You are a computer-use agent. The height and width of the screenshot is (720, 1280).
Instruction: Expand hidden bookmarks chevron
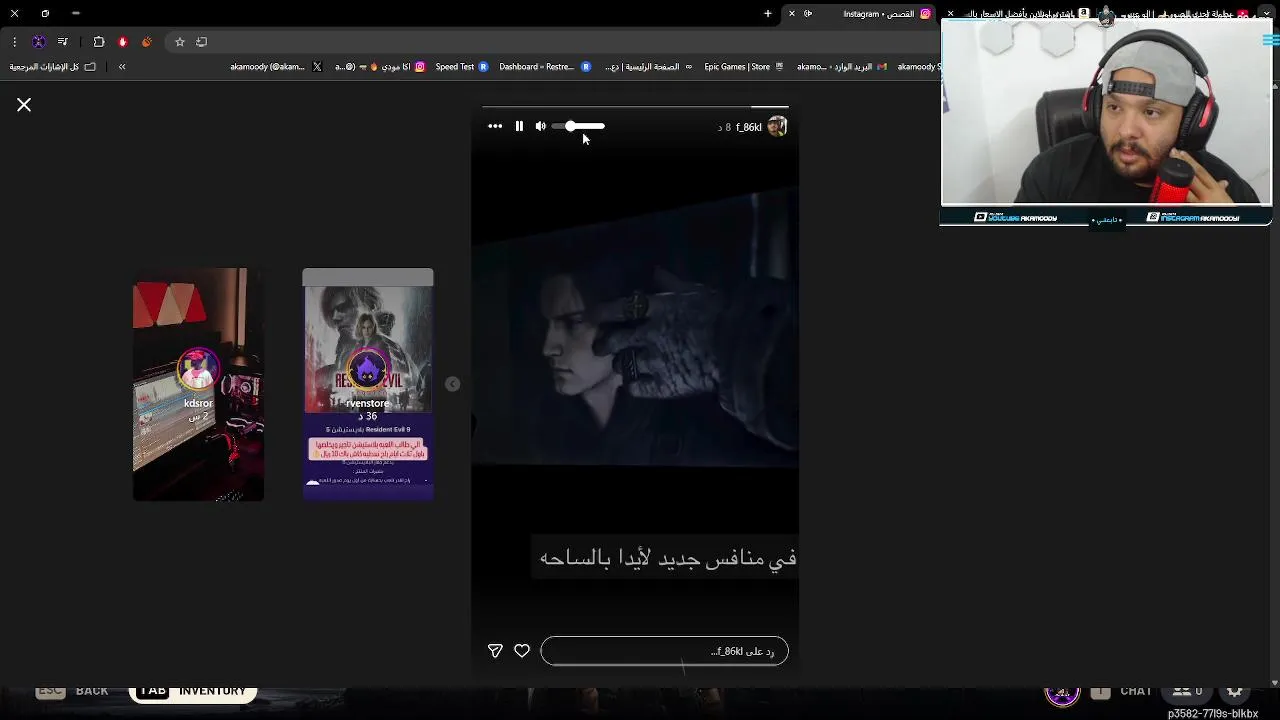tap(122, 67)
